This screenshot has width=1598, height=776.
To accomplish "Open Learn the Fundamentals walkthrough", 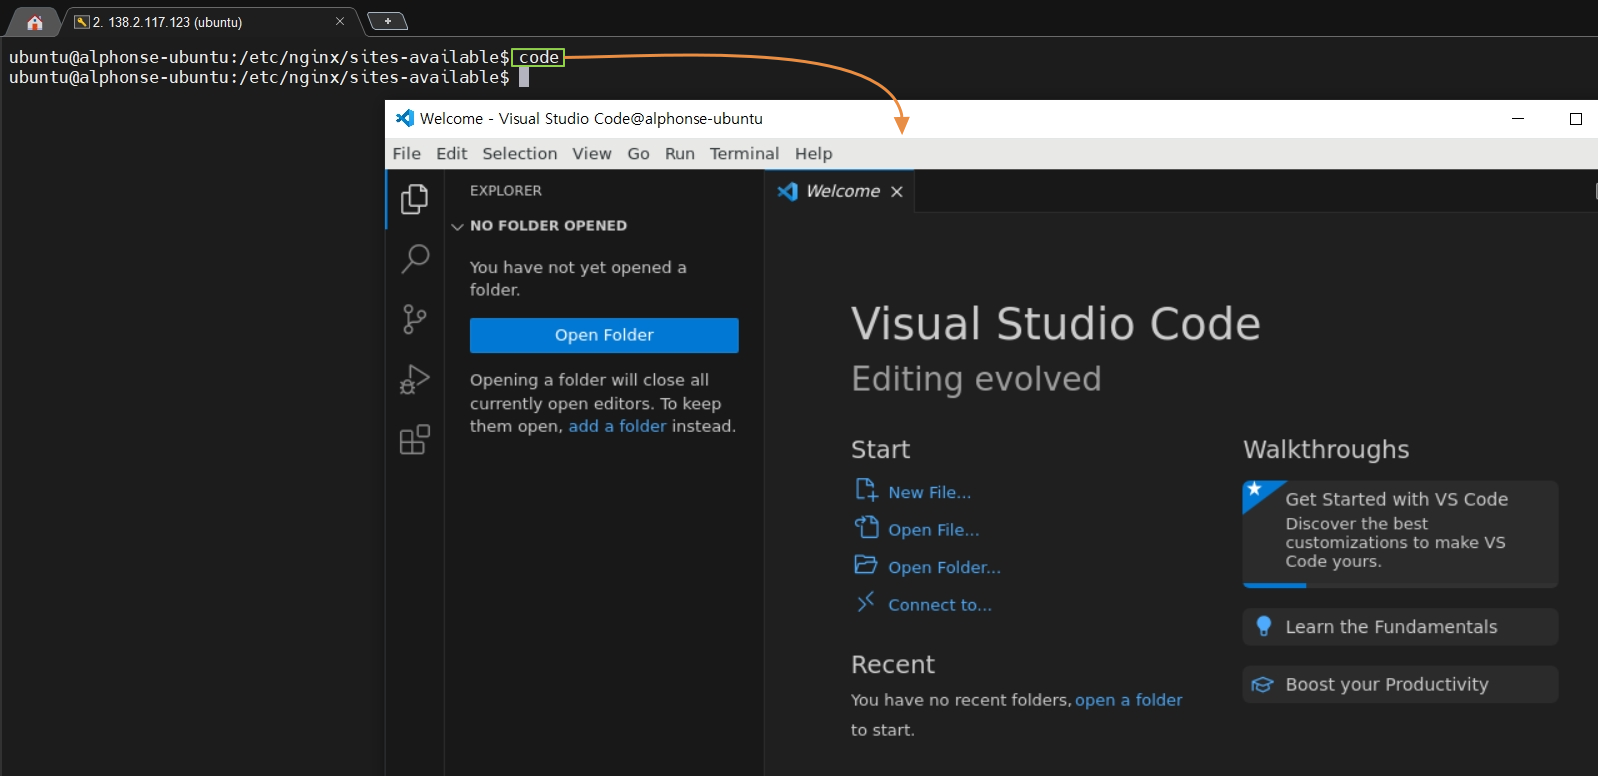I will click(1400, 627).
